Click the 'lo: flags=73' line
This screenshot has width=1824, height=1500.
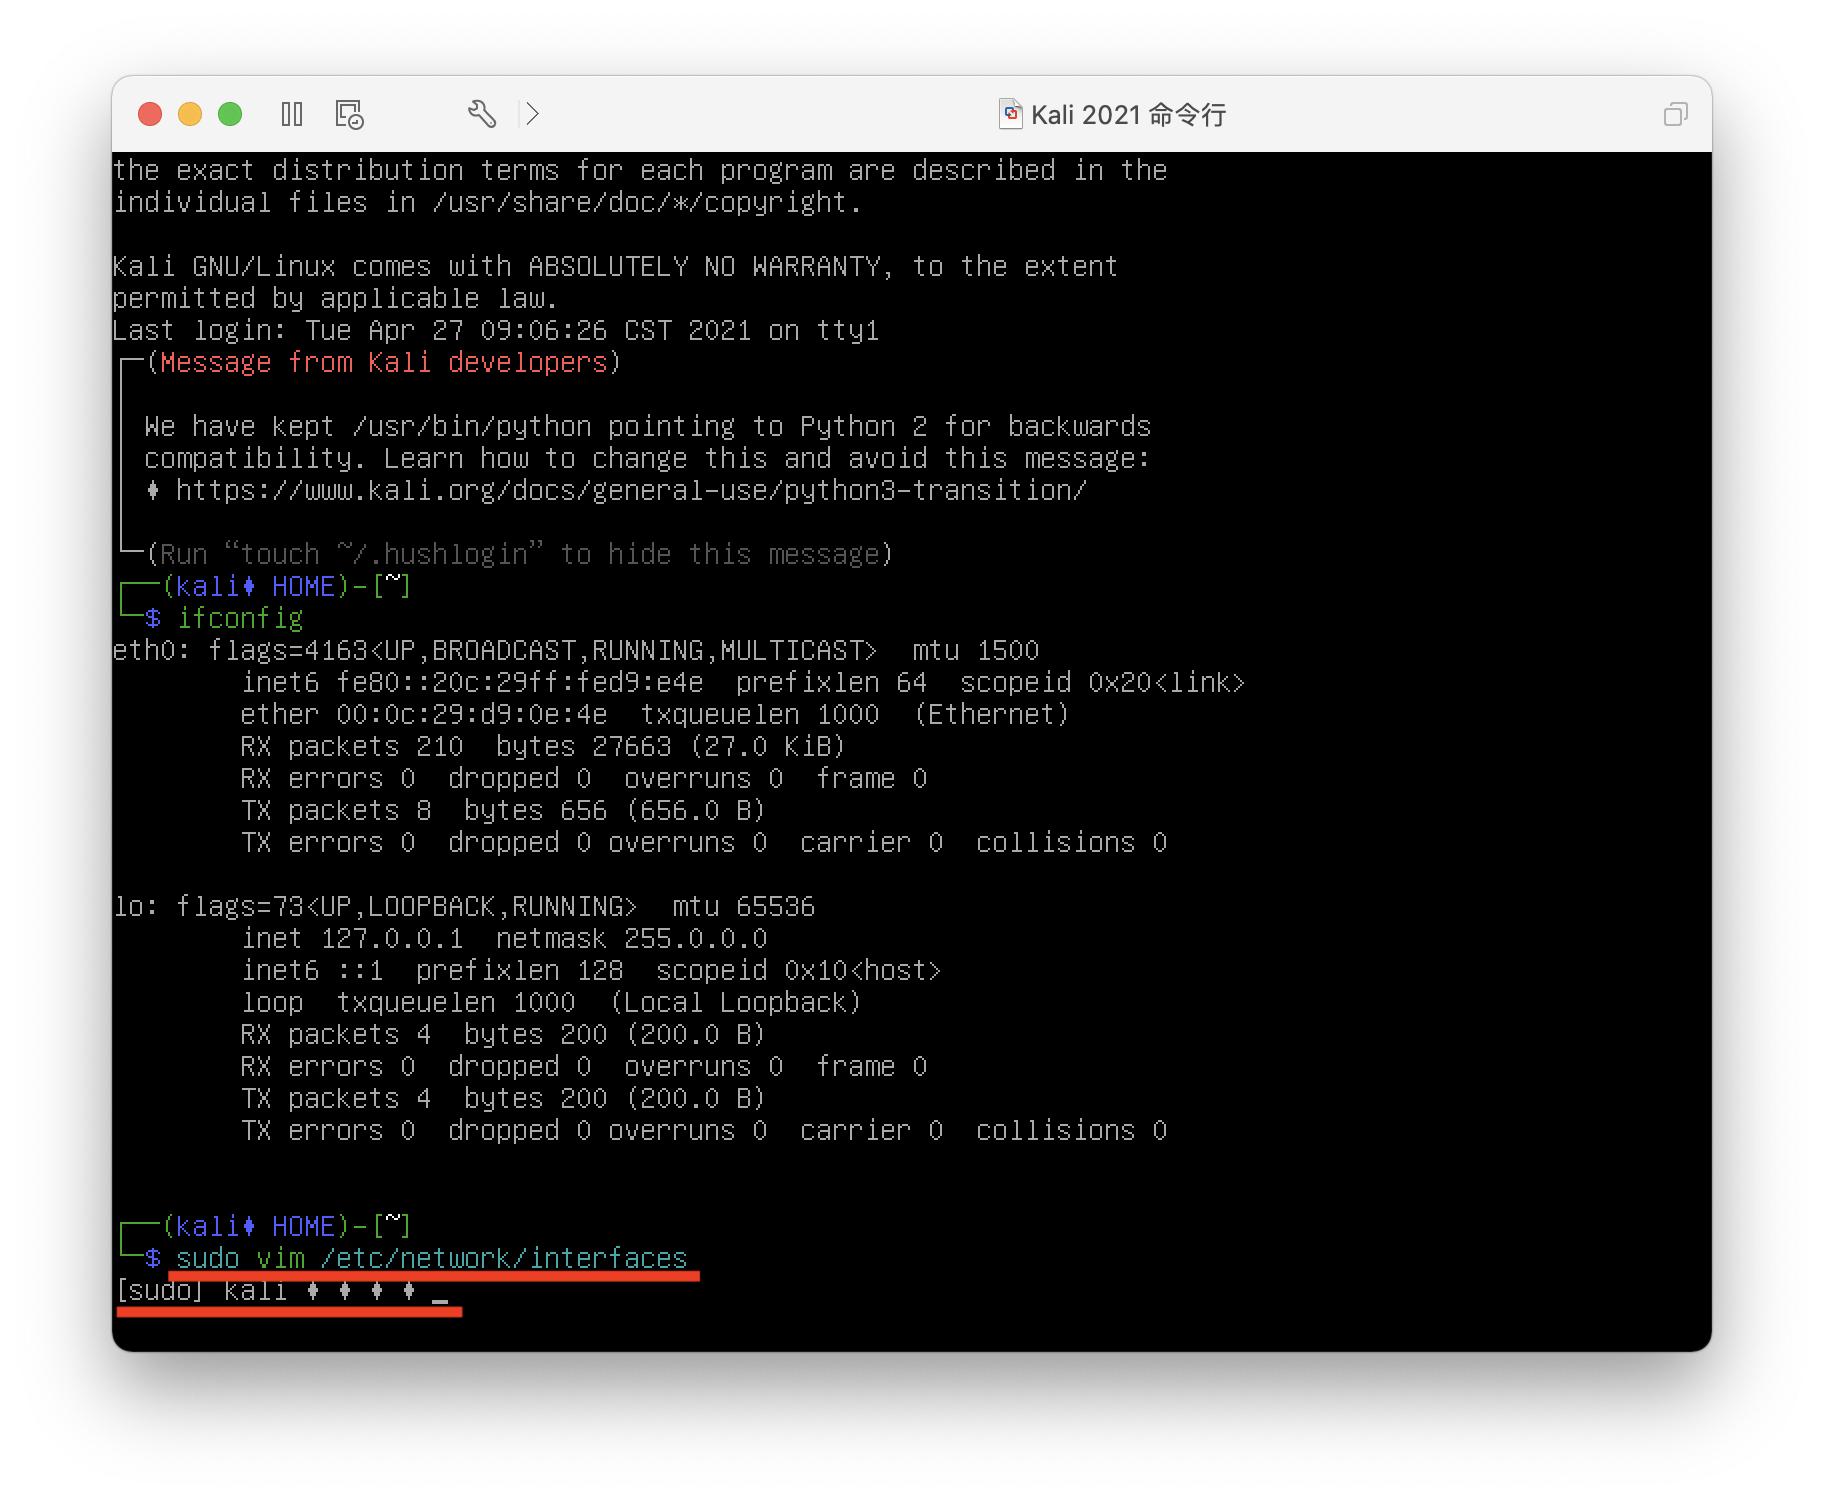click(464, 906)
